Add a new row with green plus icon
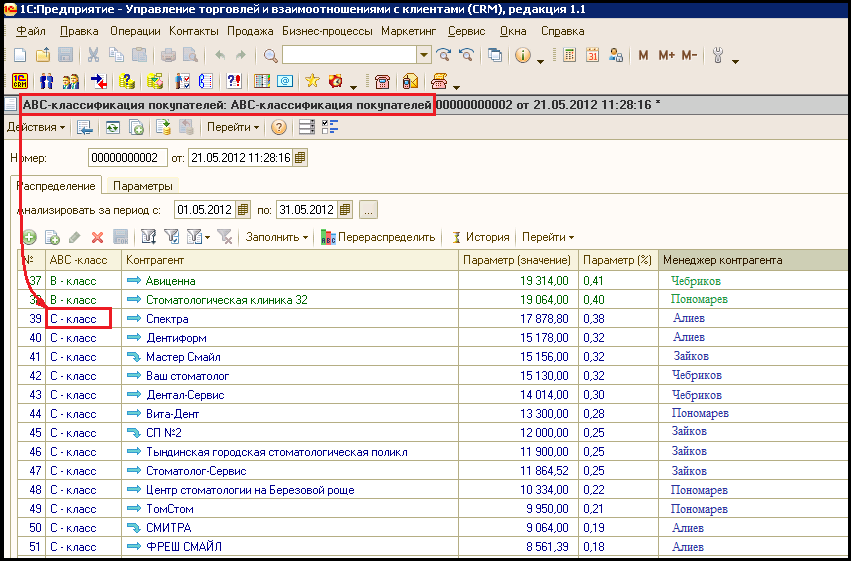 29,237
